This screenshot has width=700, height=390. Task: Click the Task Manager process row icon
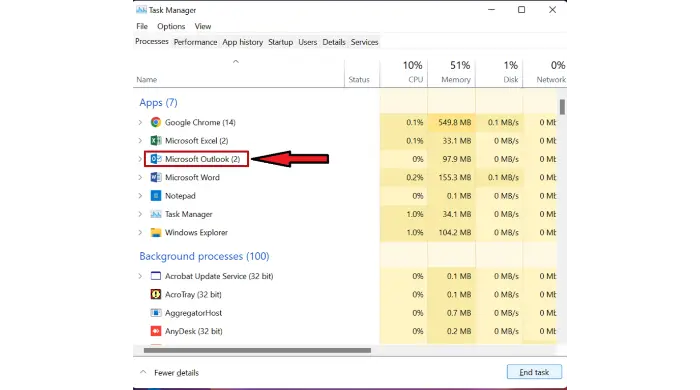pyautogui.click(x=155, y=214)
